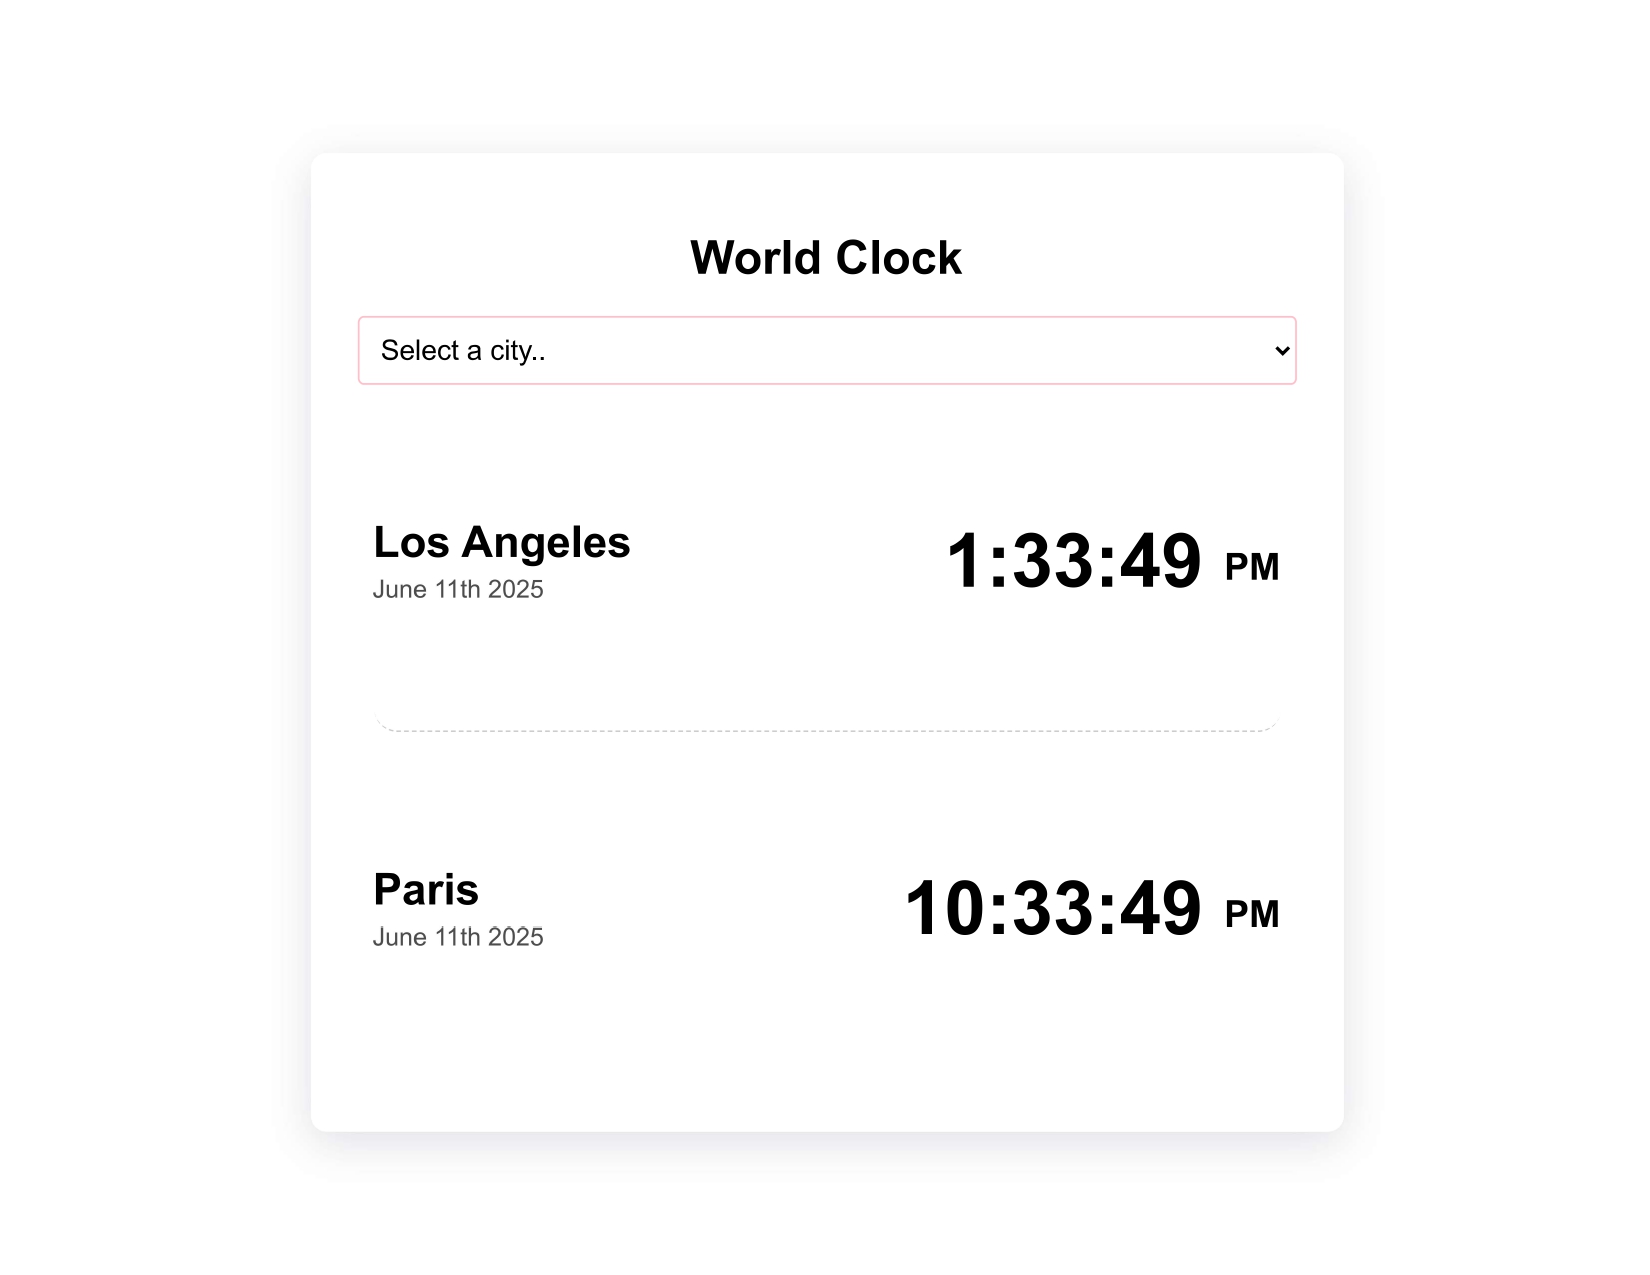The width and height of the screenshot is (1650, 1275).
Task: Select the Paris city name
Action: click(426, 890)
